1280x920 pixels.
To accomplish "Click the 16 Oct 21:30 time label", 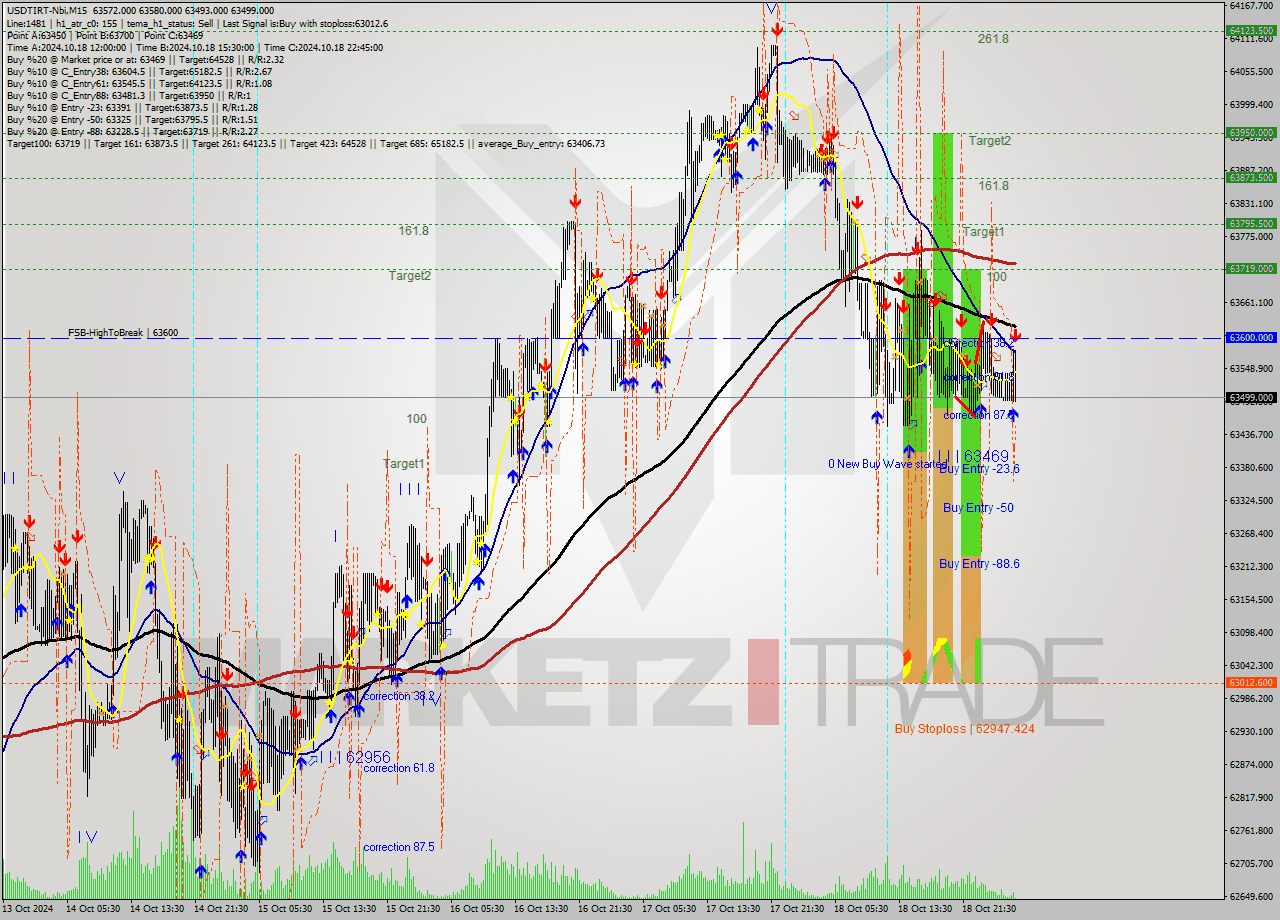I will coord(605,909).
